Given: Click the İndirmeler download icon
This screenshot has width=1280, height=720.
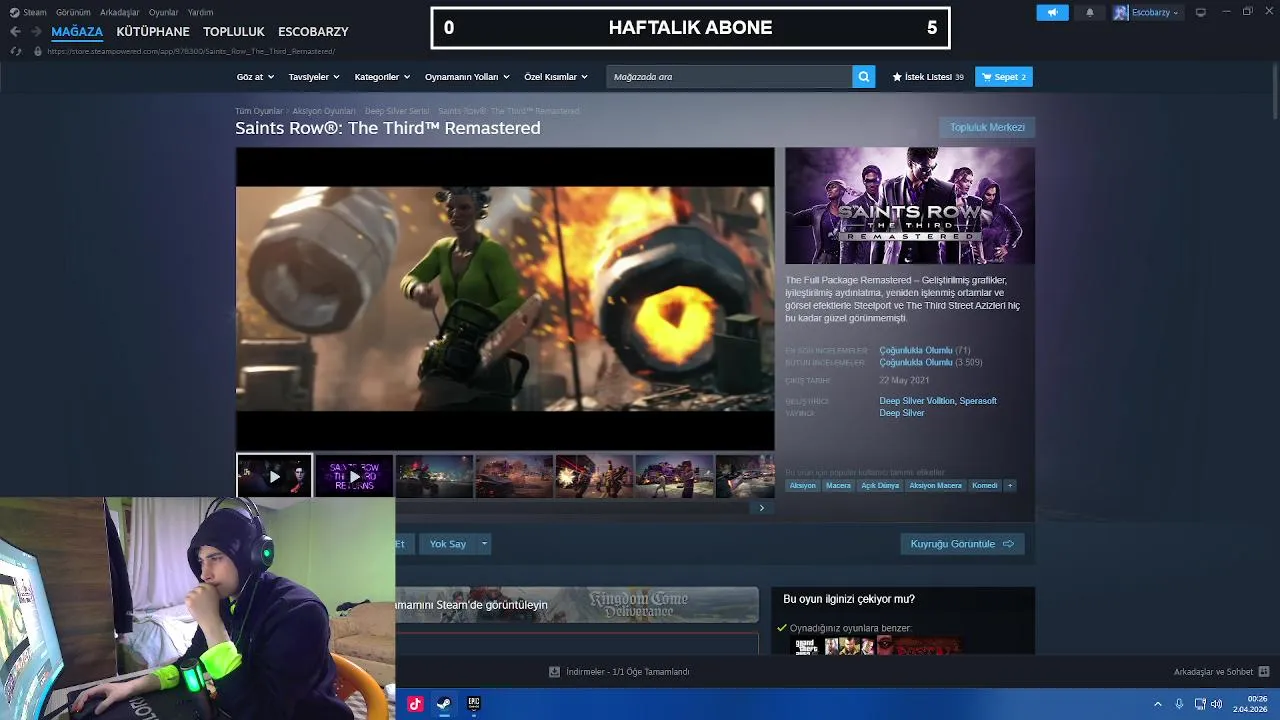Looking at the screenshot, I should 554,672.
